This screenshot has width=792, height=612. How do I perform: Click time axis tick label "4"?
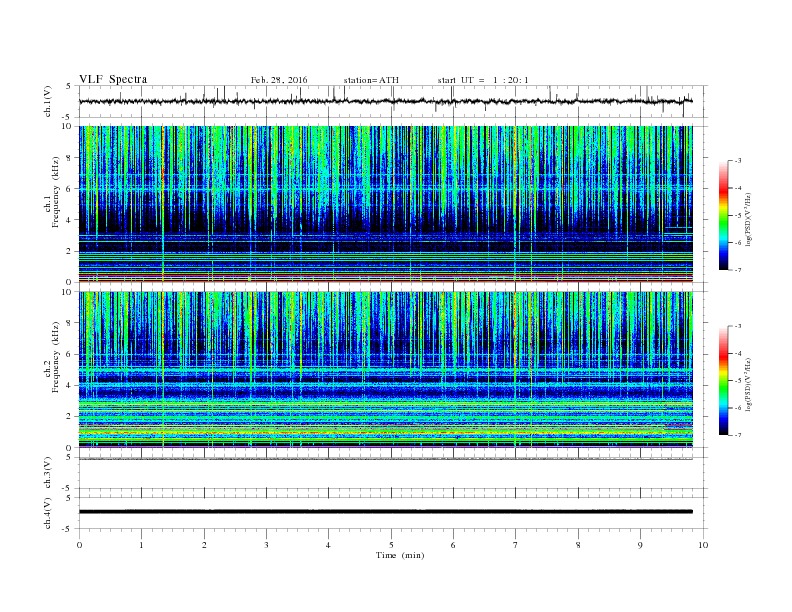coord(328,545)
